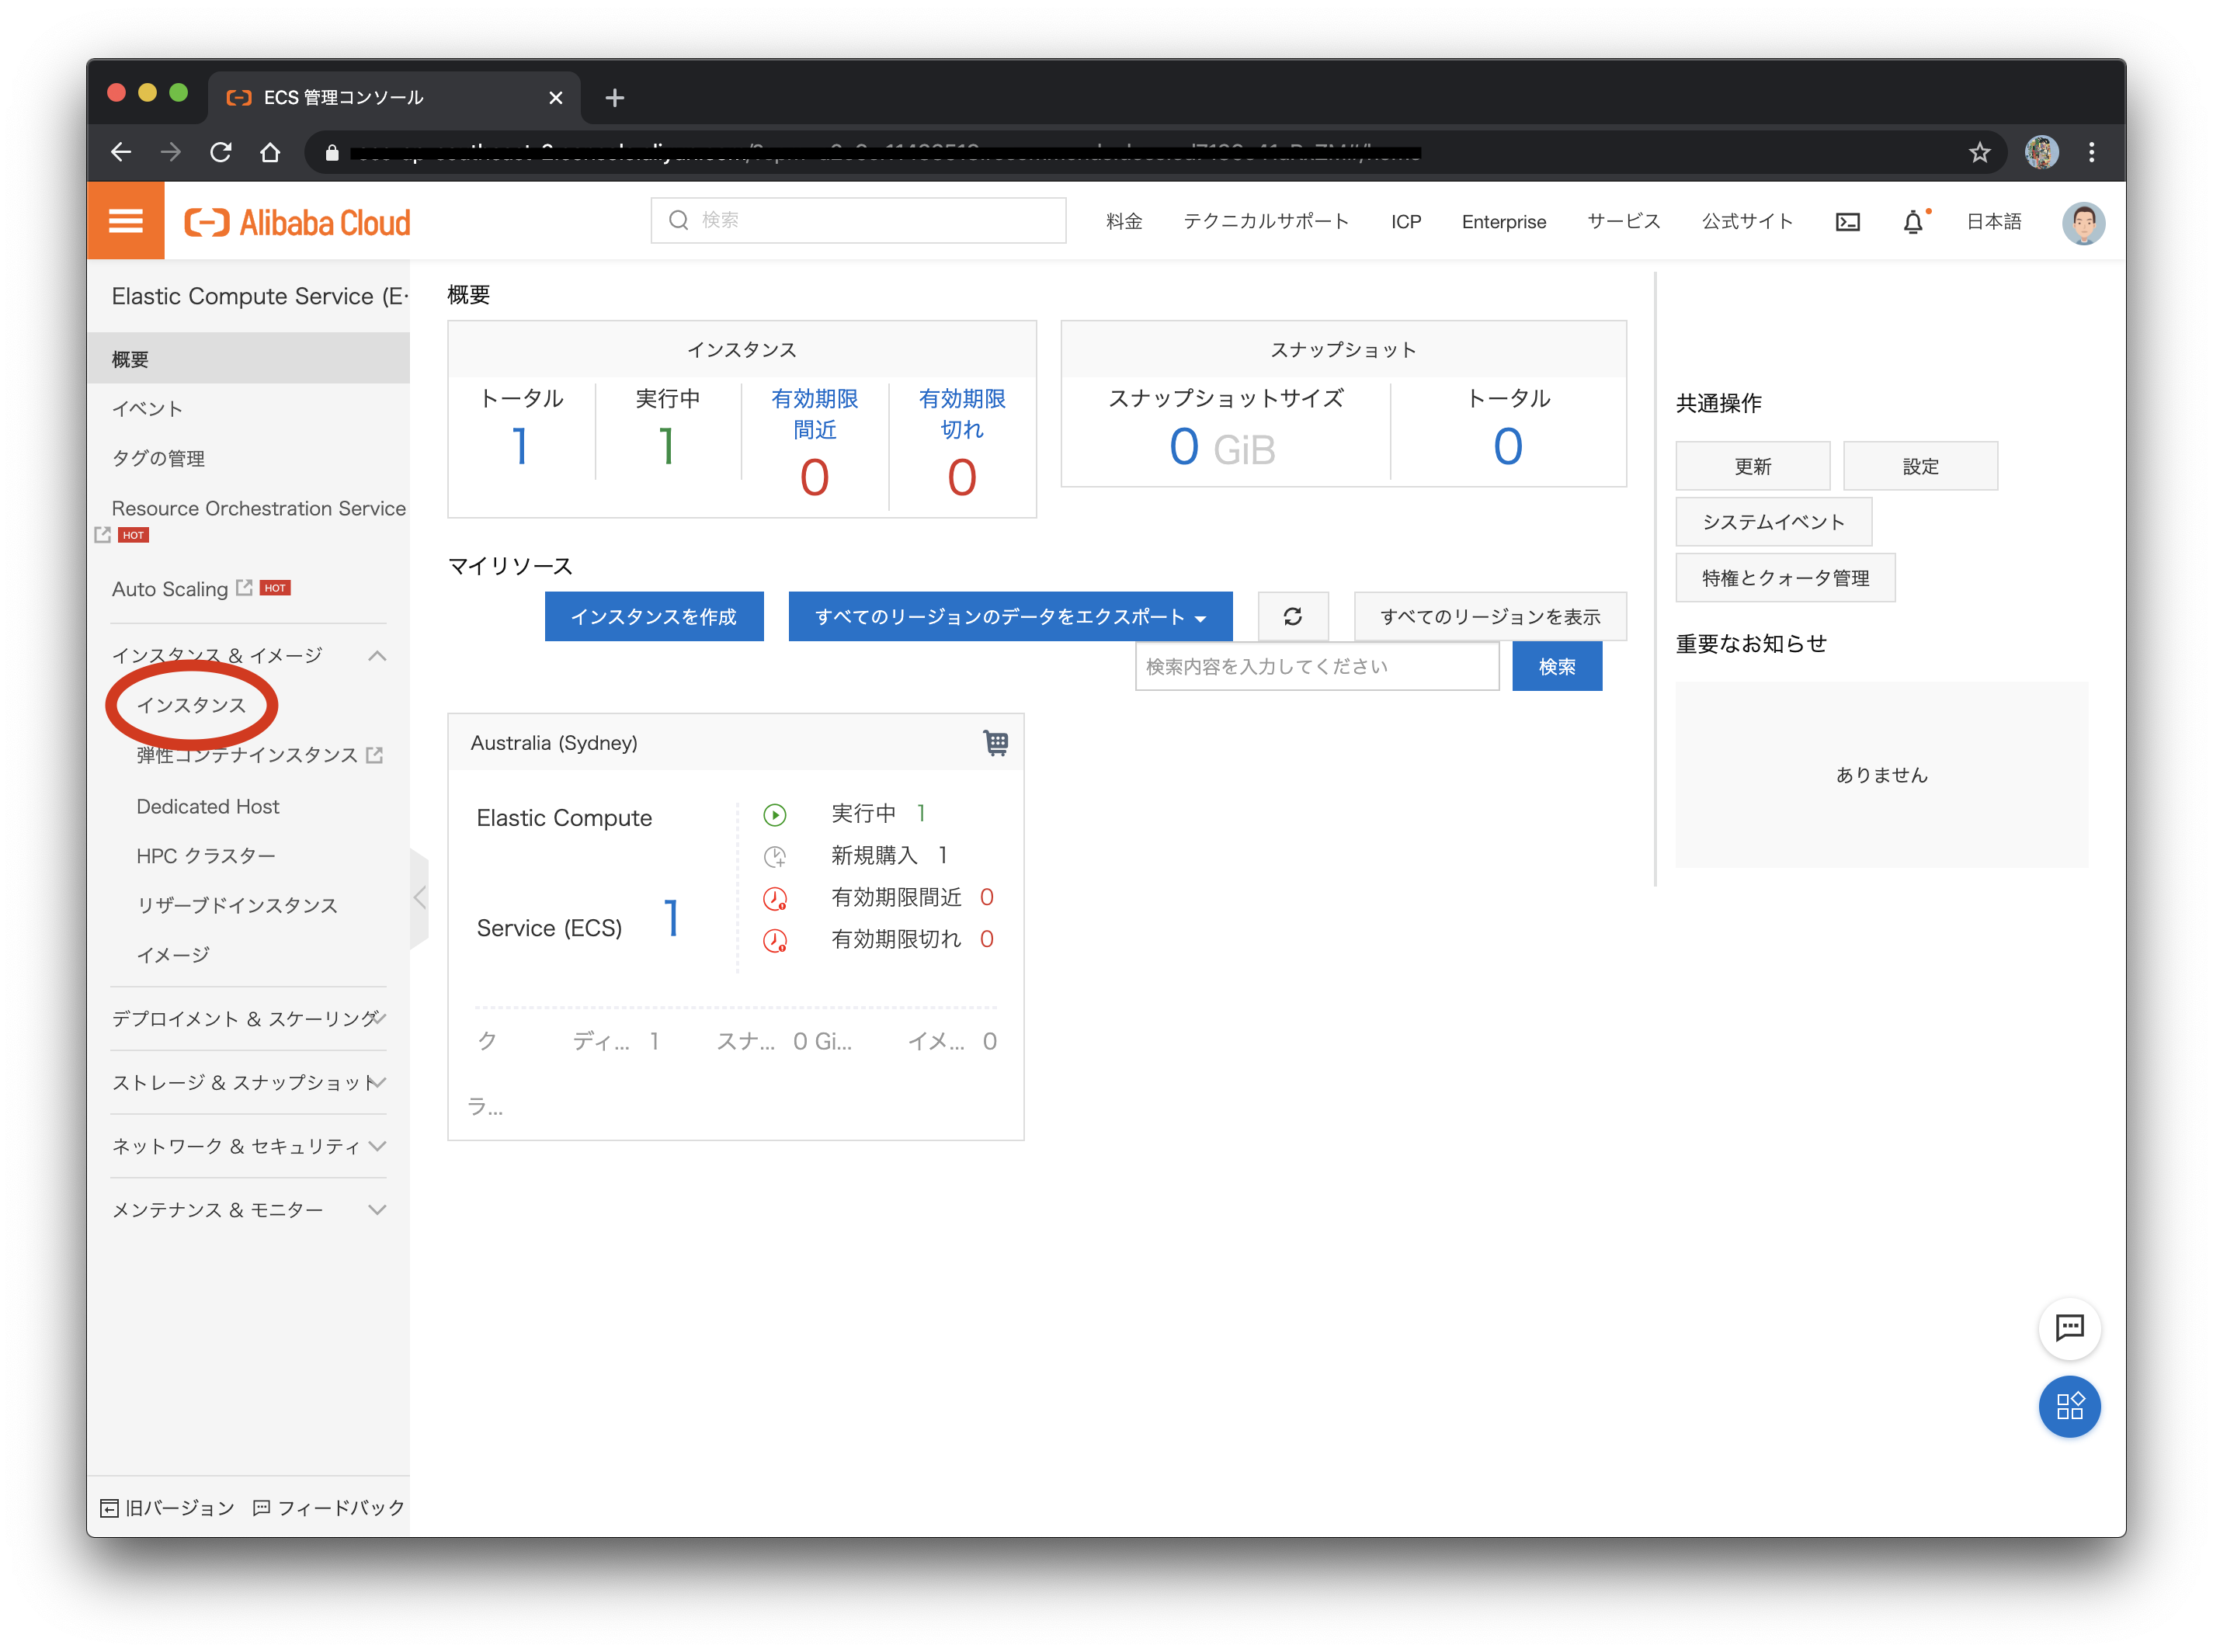Open the orange hamburger navigation menu
The width and height of the screenshot is (2213, 1652).
click(125, 221)
